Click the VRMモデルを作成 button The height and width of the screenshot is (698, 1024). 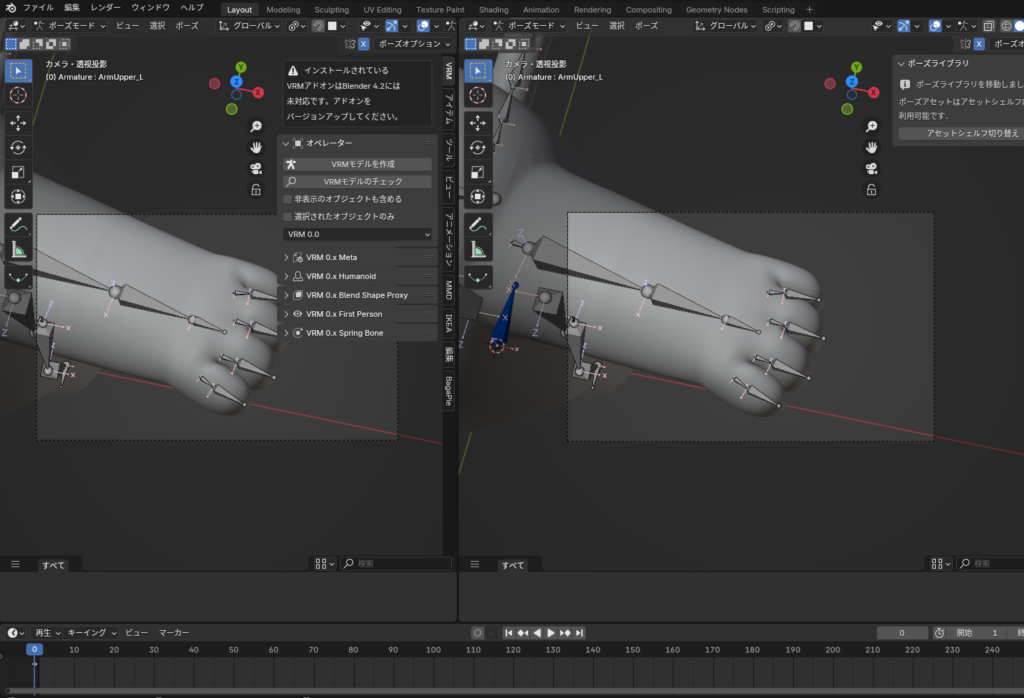click(x=358, y=164)
